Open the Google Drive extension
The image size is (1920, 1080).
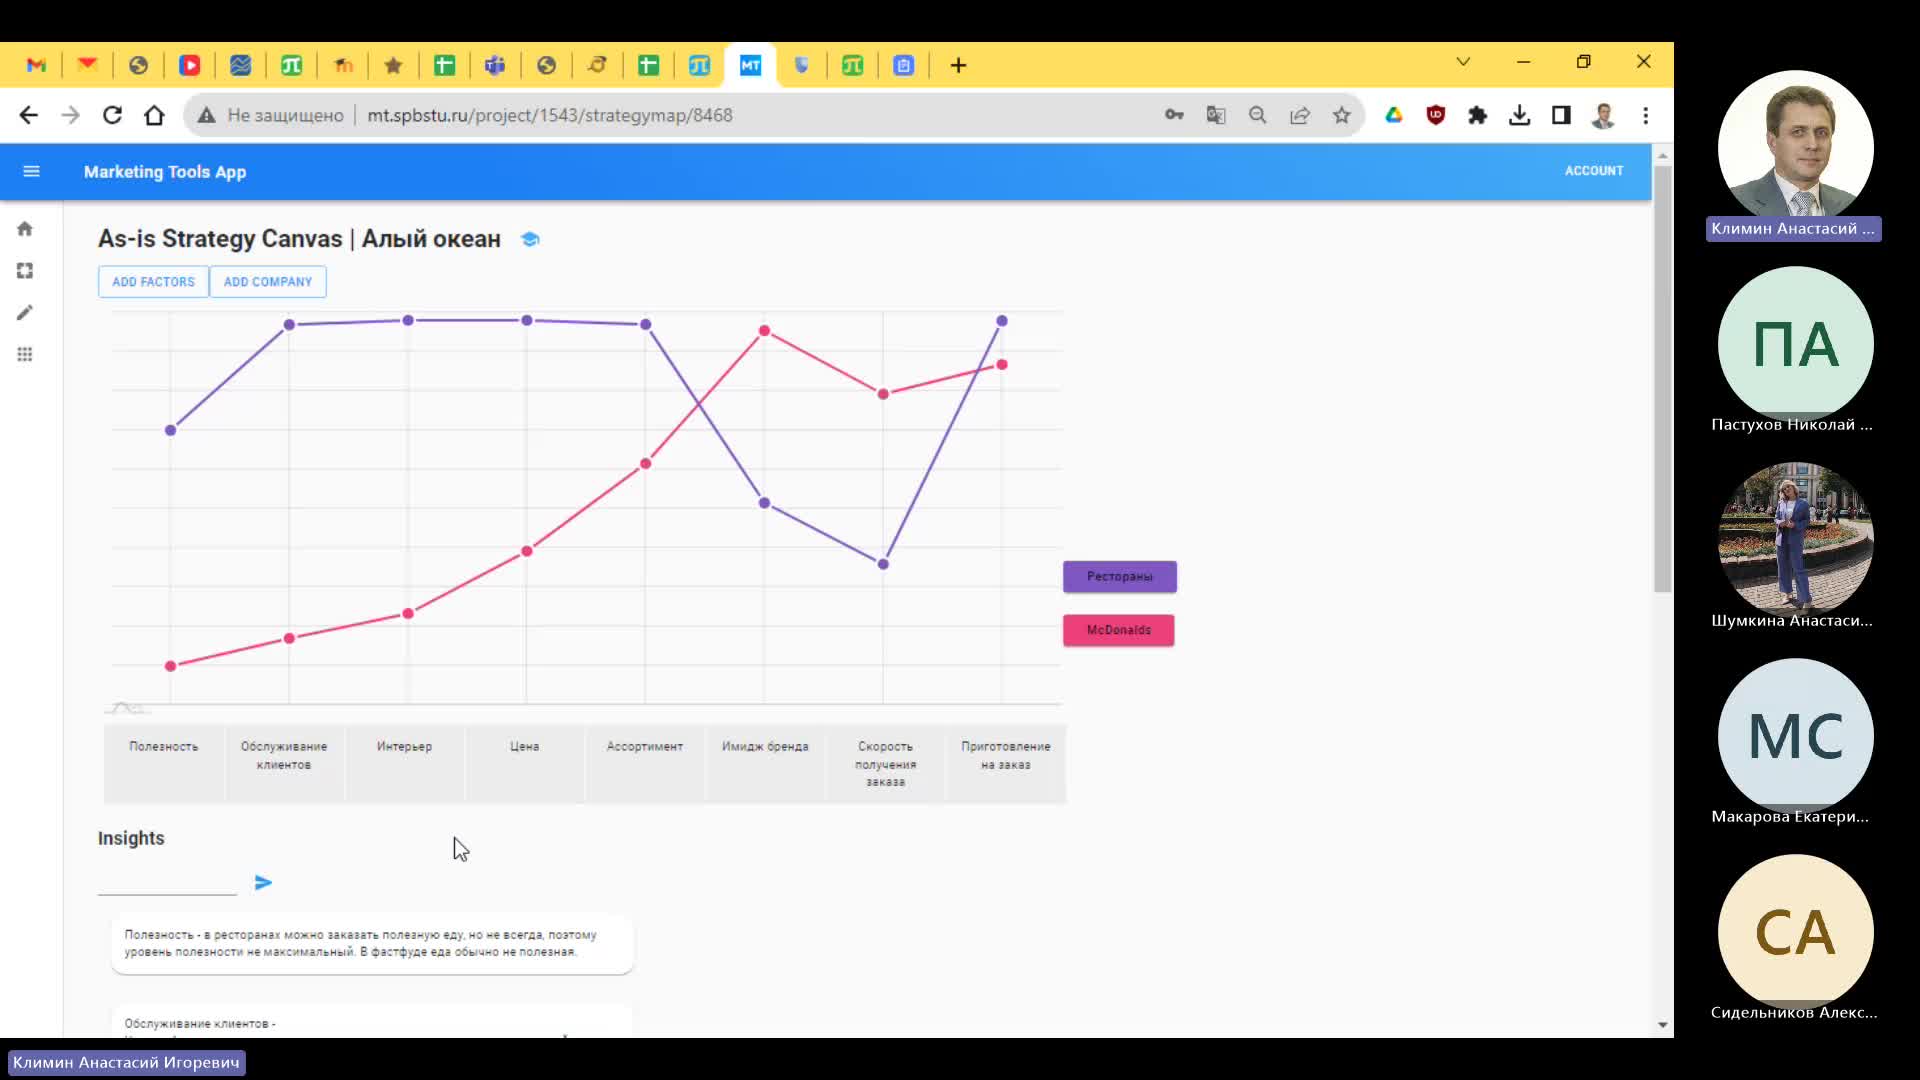pyautogui.click(x=1394, y=115)
